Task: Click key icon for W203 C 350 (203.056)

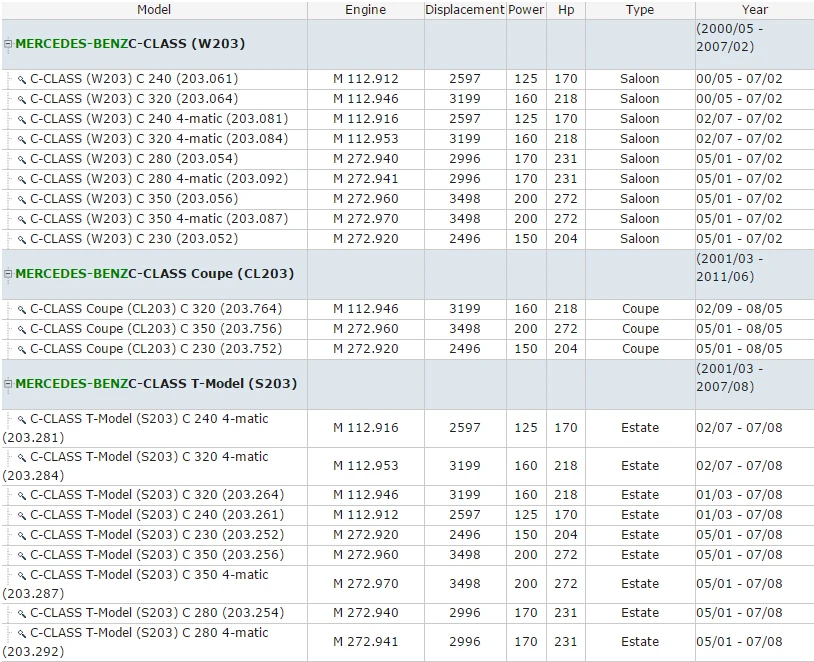Action: [22, 199]
